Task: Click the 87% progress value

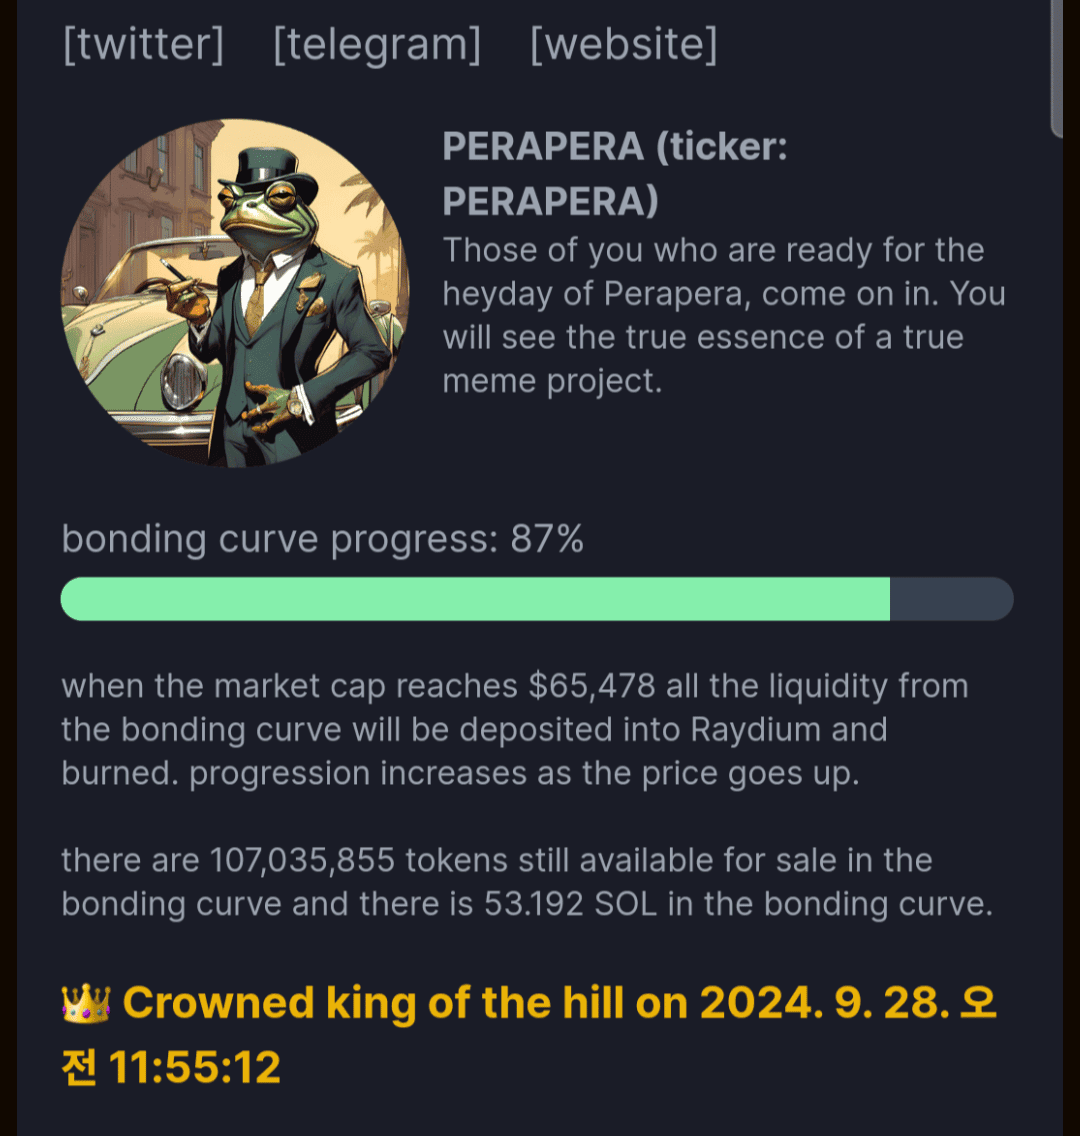Action: pos(547,540)
